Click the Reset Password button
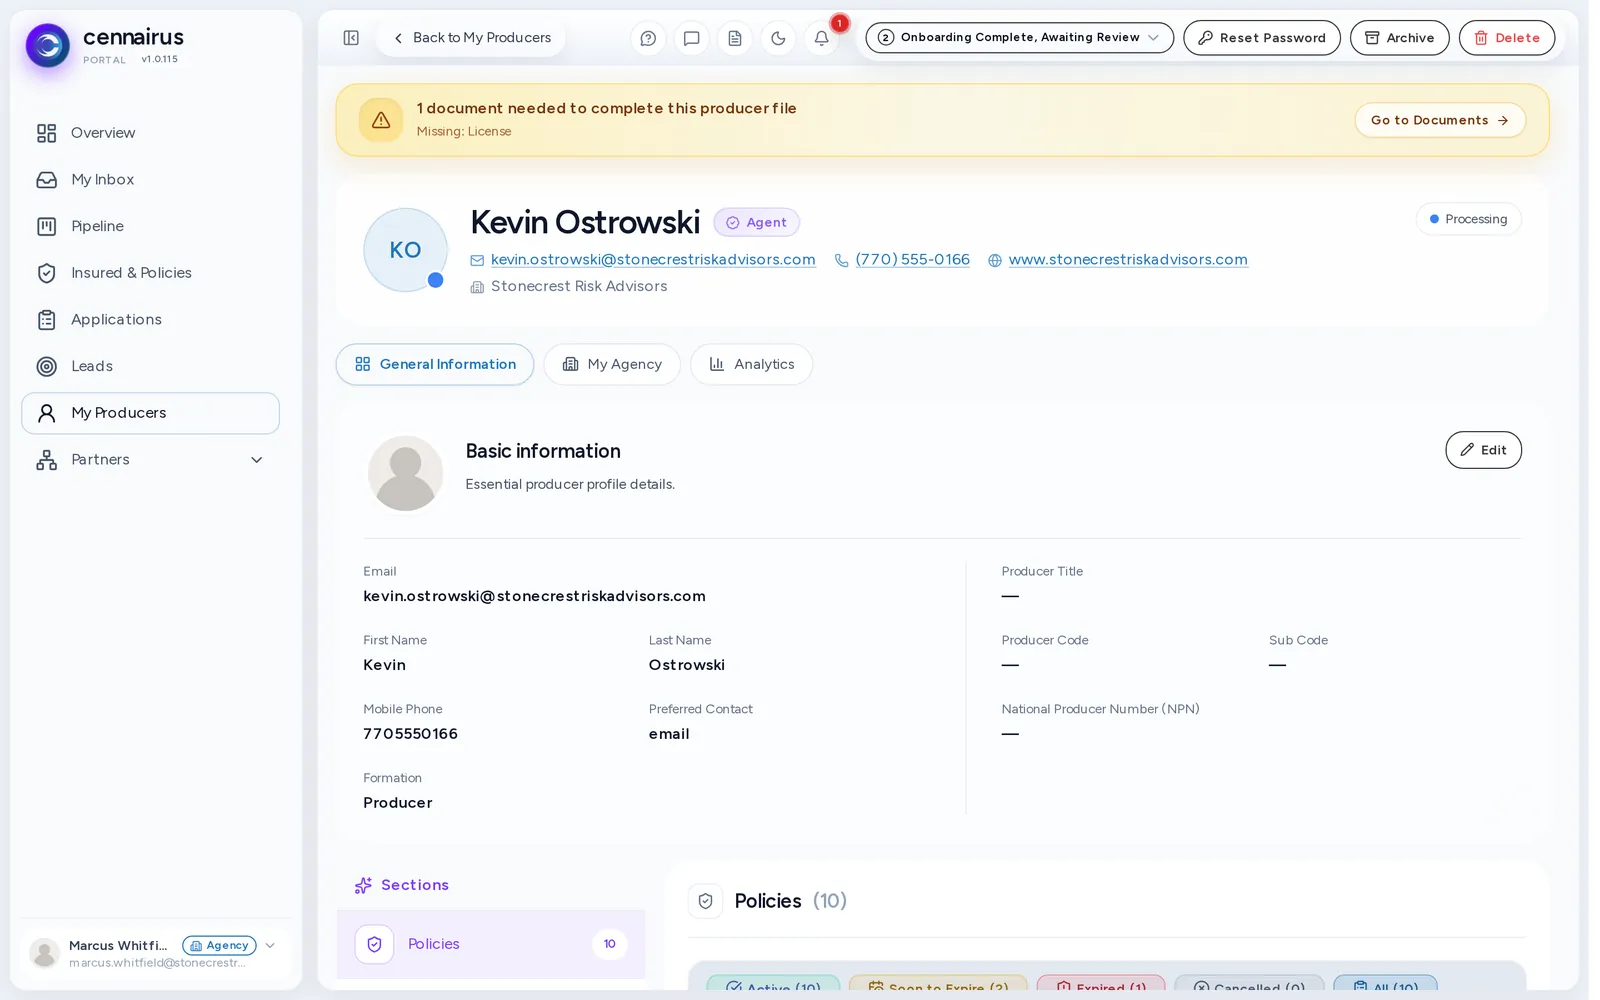1600x1000 pixels. pyautogui.click(x=1262, y=38)
